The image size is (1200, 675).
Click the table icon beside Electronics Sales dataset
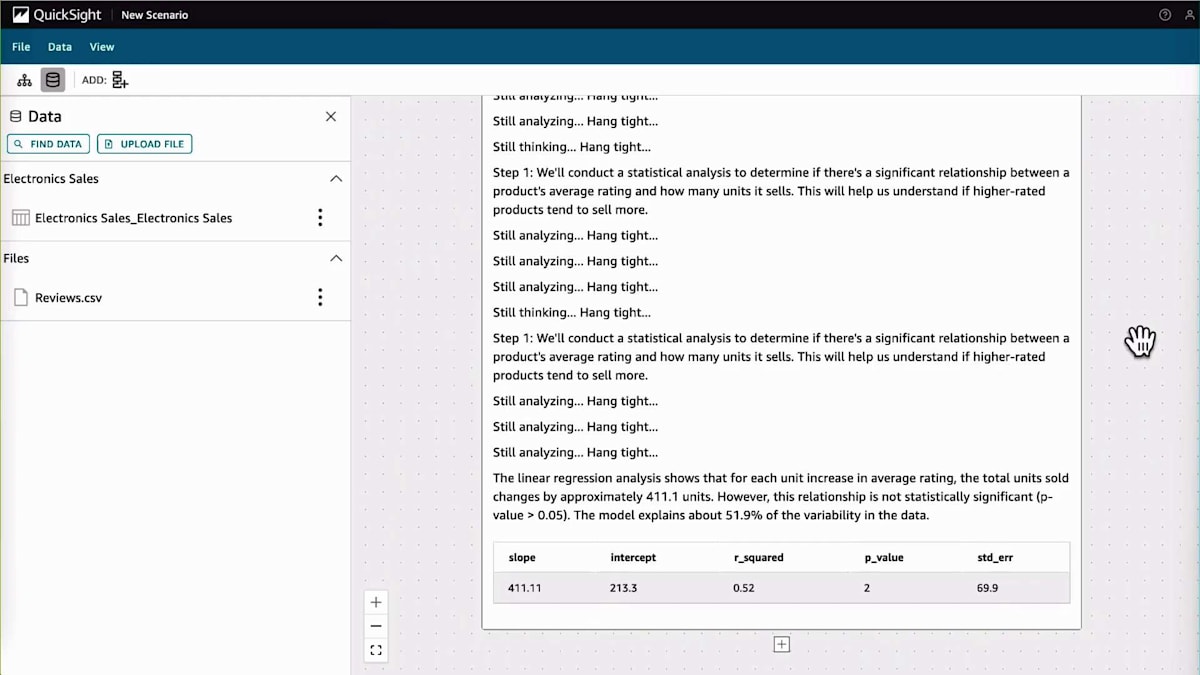(20, 218)
